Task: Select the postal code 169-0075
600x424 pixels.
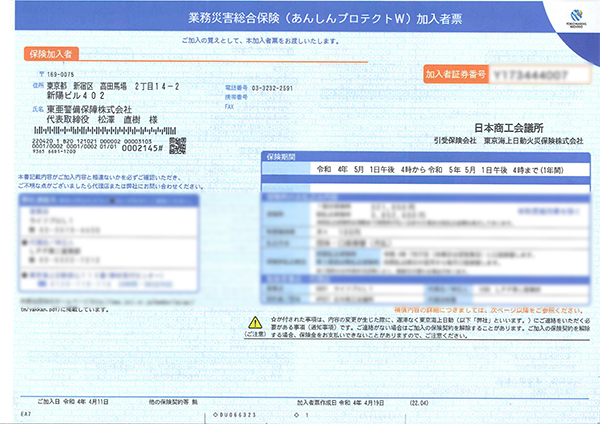Action: point(60,74)
